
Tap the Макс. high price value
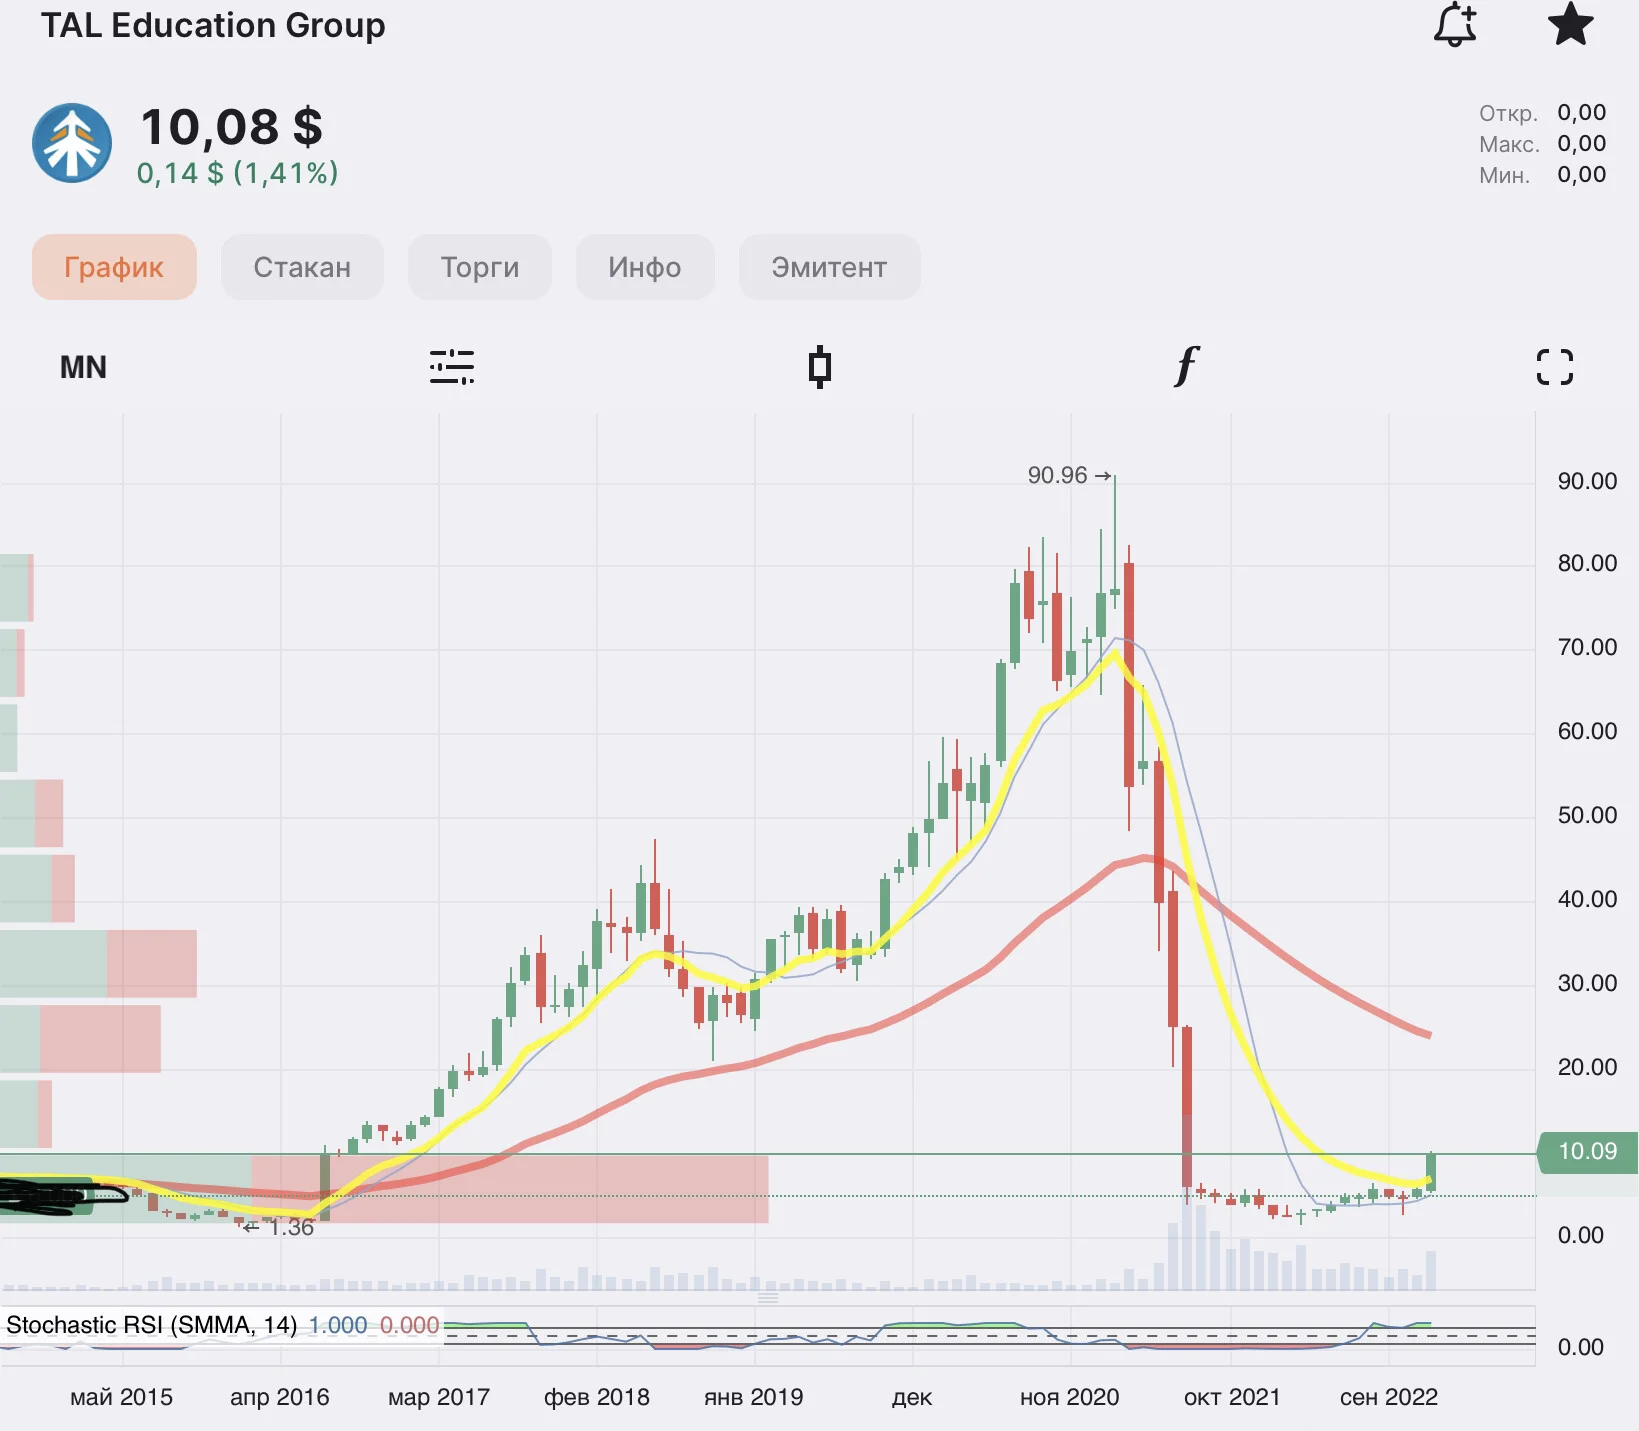pos(1582,143)
